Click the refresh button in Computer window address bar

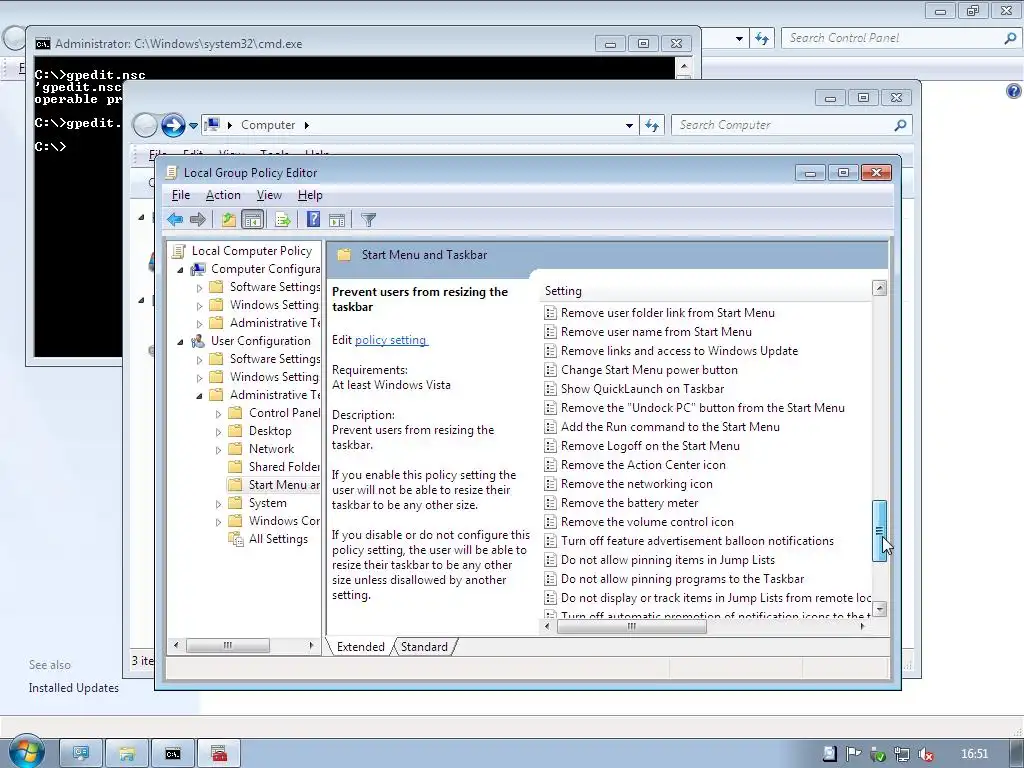click(x=652, y=125)
